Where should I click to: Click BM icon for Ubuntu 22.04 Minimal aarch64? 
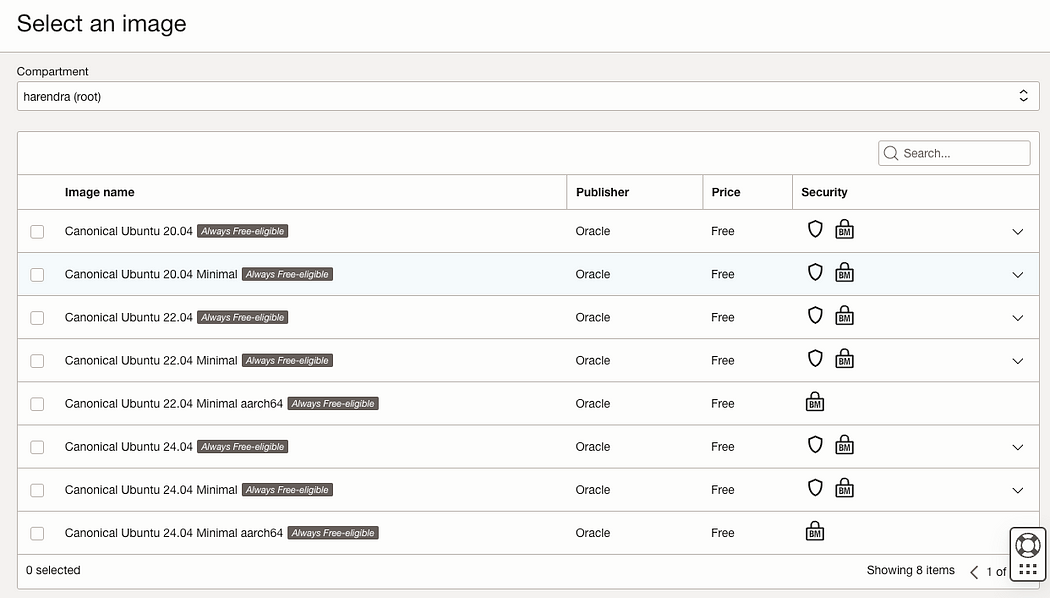815,402
